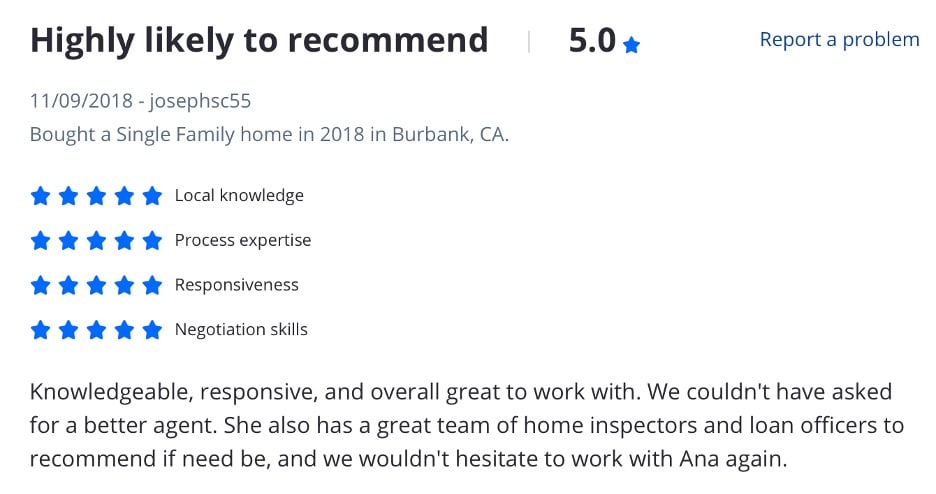The height and width of the screenshot is (494, 936).
Task: Click the fifth star for Responsiveness
Action: 152,286
